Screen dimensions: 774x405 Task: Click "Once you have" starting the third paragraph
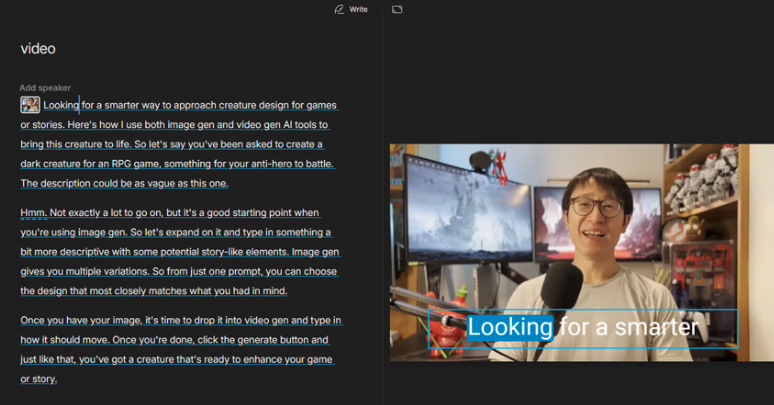point(53,320)
